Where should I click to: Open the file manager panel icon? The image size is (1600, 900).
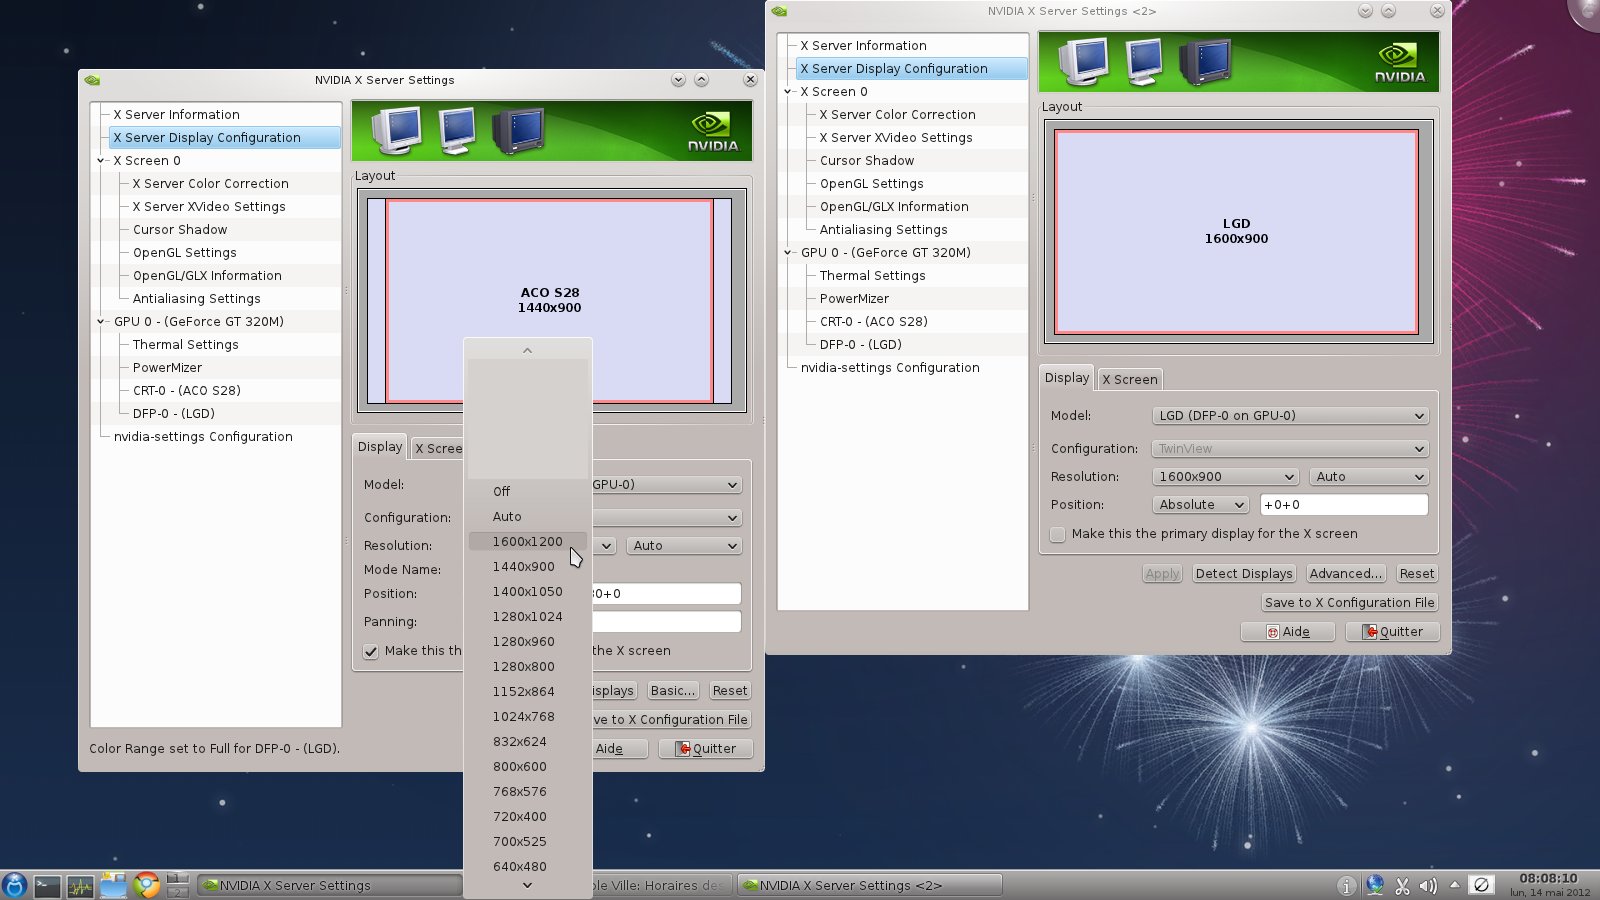point(113,885)
